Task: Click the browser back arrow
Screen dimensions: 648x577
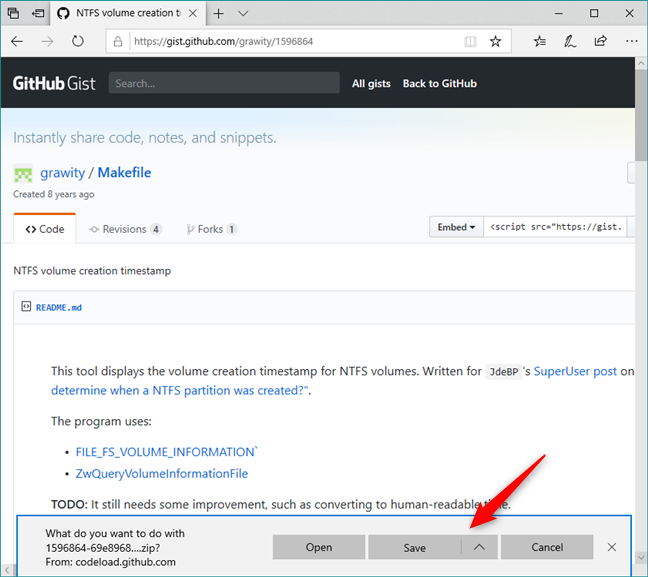Action: point(17,41)
